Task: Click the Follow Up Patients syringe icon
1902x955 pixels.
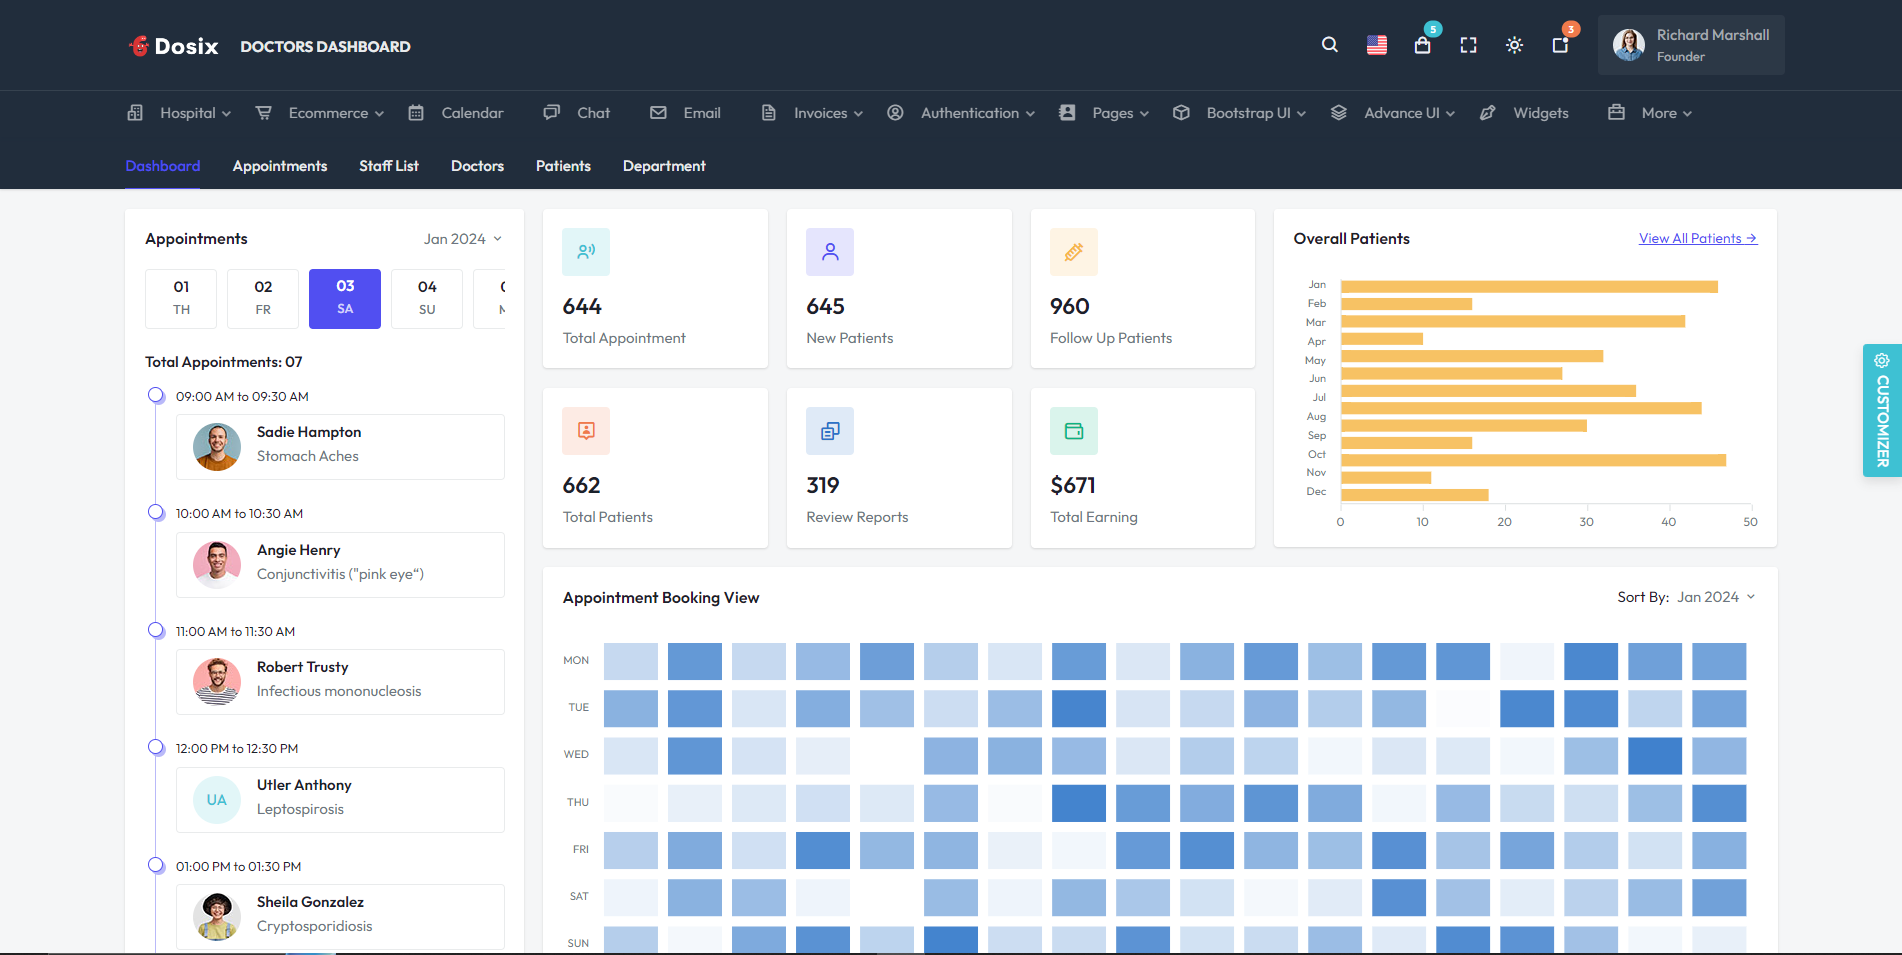Action: tap(1074, 252)
